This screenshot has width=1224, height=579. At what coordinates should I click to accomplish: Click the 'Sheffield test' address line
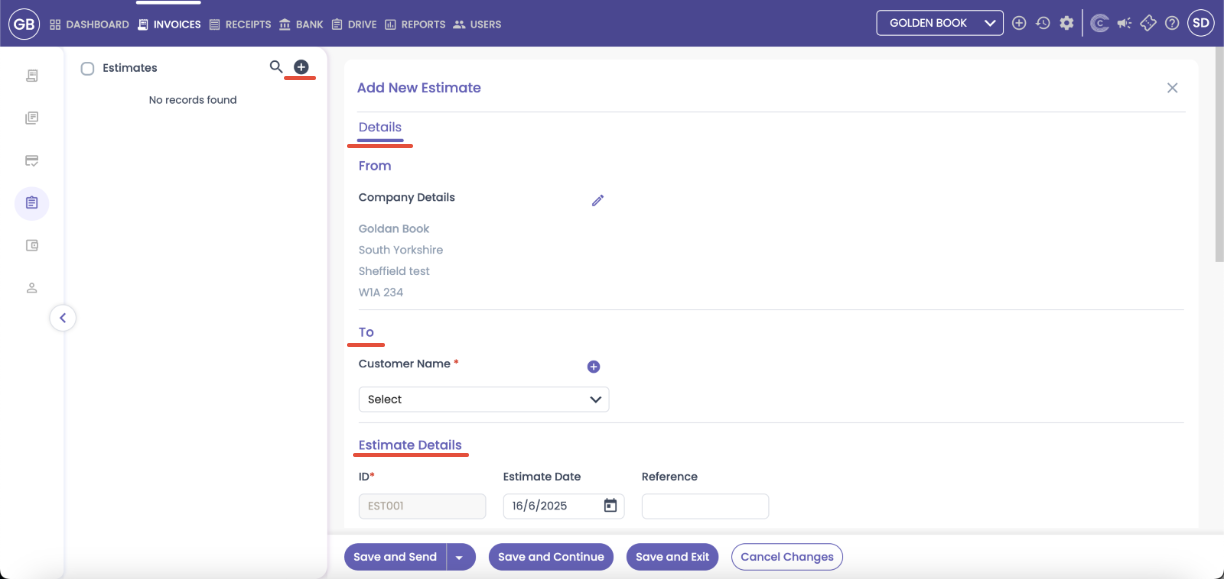(394, 271)
